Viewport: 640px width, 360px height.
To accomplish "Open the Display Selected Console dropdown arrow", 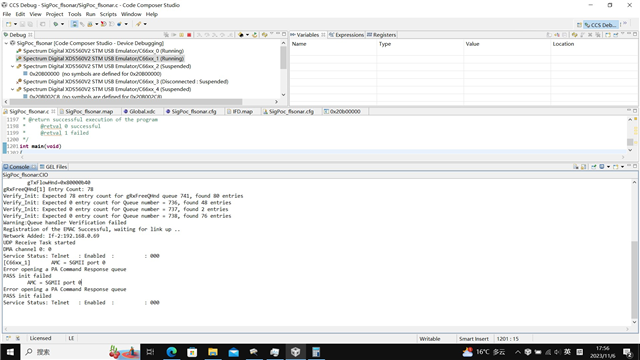I will (x=608, y=167).
